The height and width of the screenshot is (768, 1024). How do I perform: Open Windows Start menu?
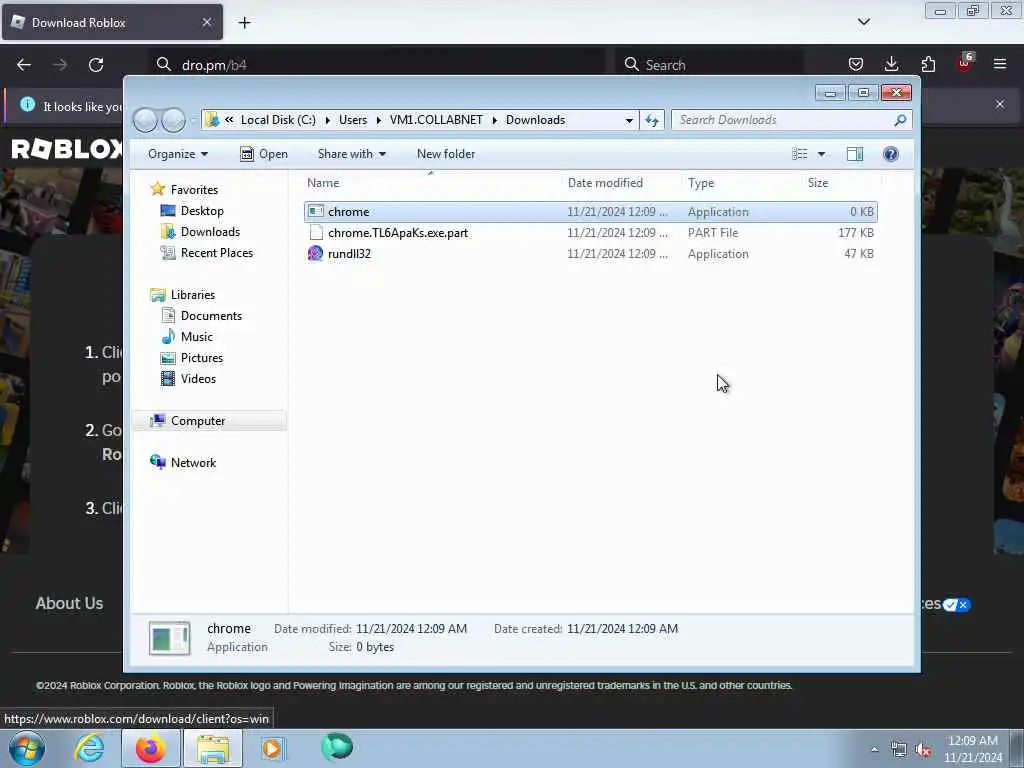[27, 748]
